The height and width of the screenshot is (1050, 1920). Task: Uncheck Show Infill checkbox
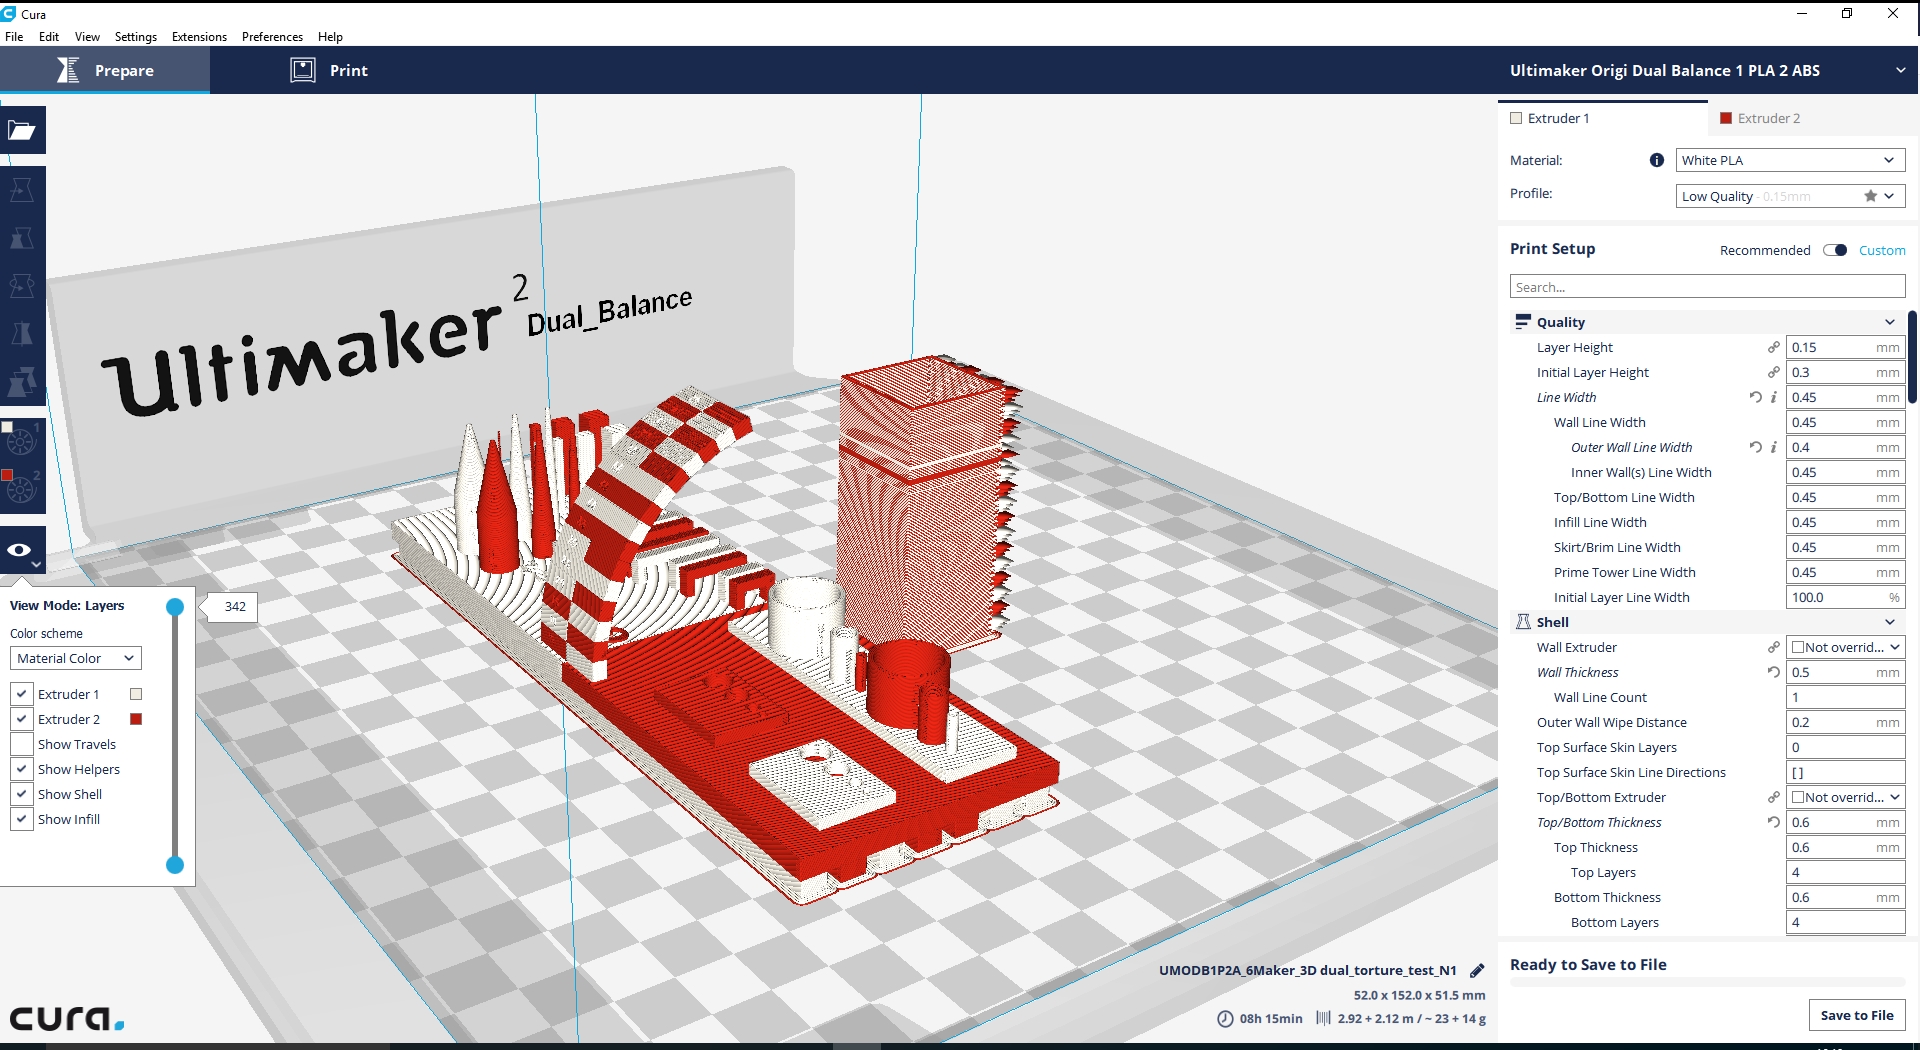(21, 819)
